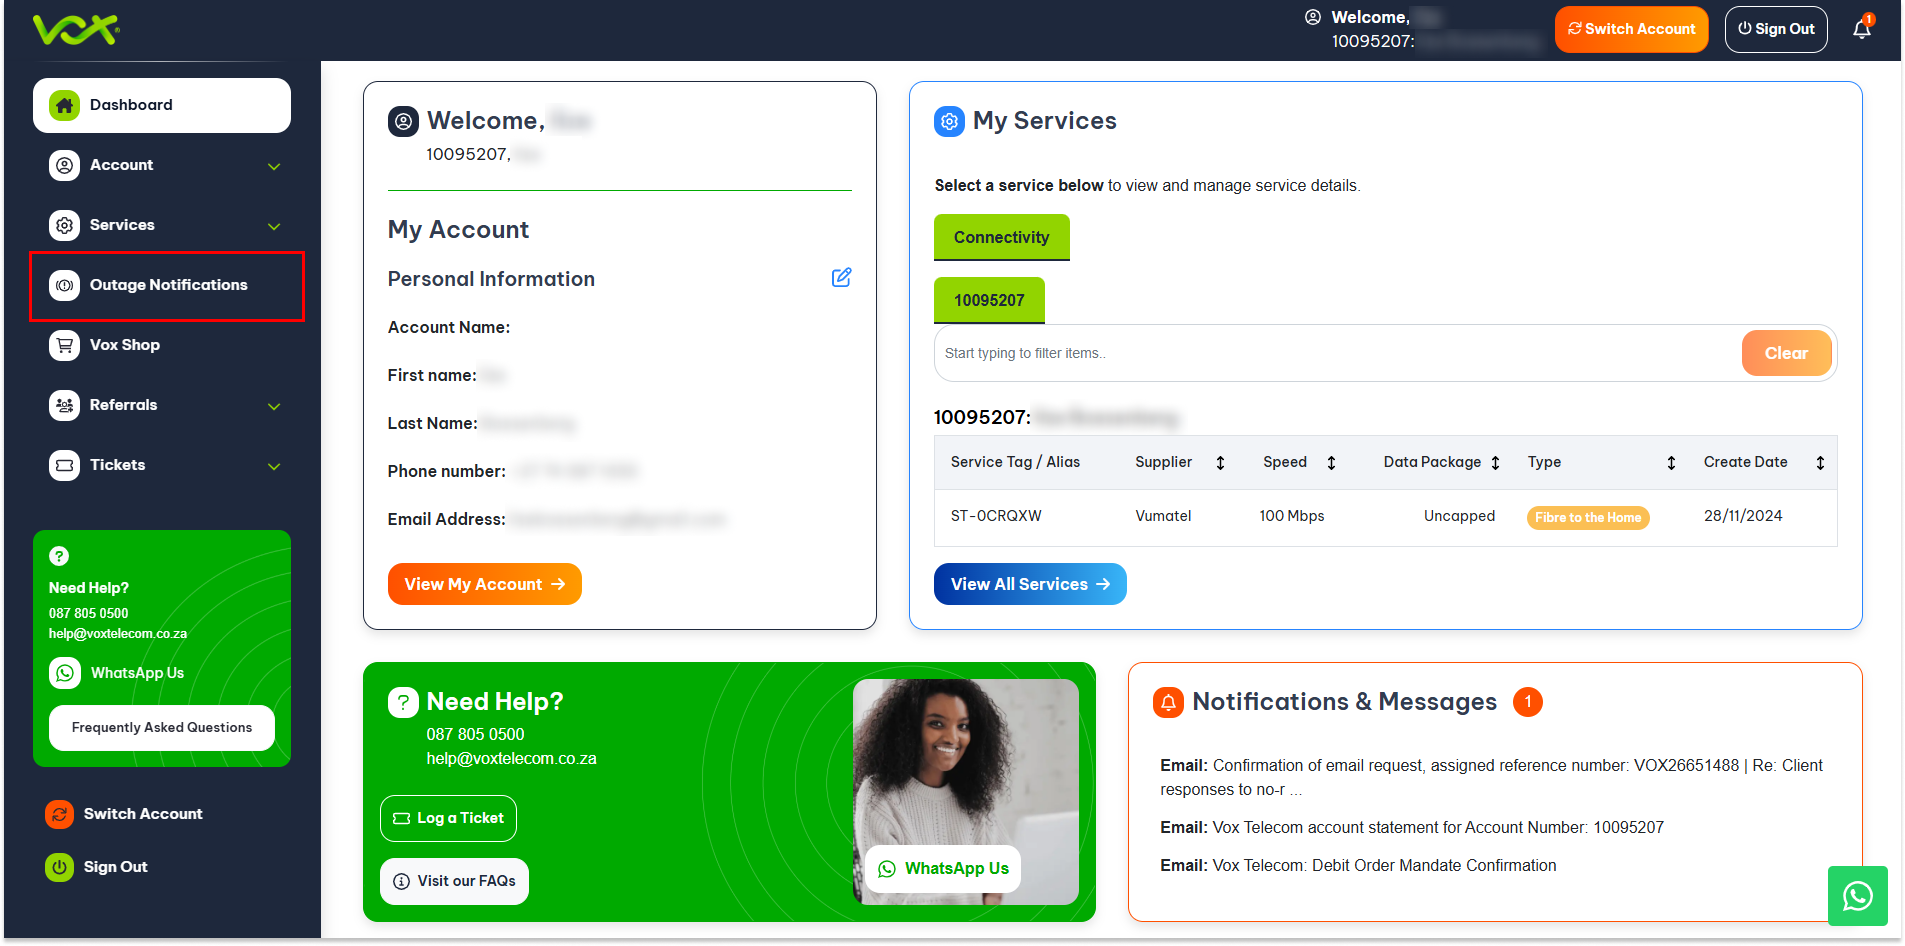Click the Vox Shop cart icon
1905x946 pixels.
click(x=65, y=345)
